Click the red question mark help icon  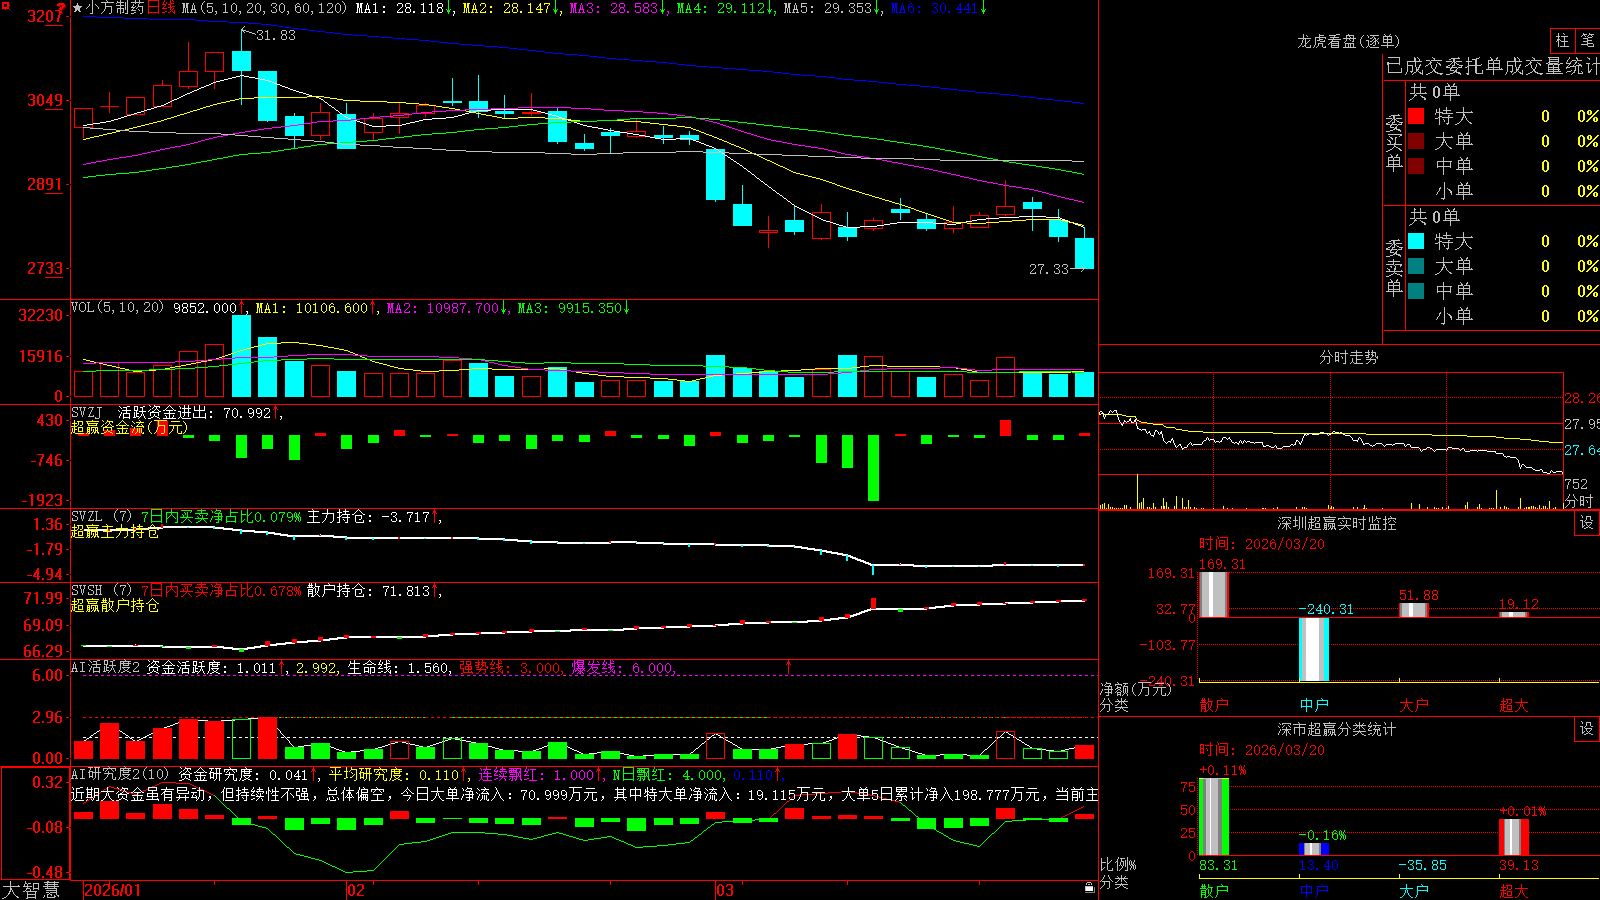point(61,8)
